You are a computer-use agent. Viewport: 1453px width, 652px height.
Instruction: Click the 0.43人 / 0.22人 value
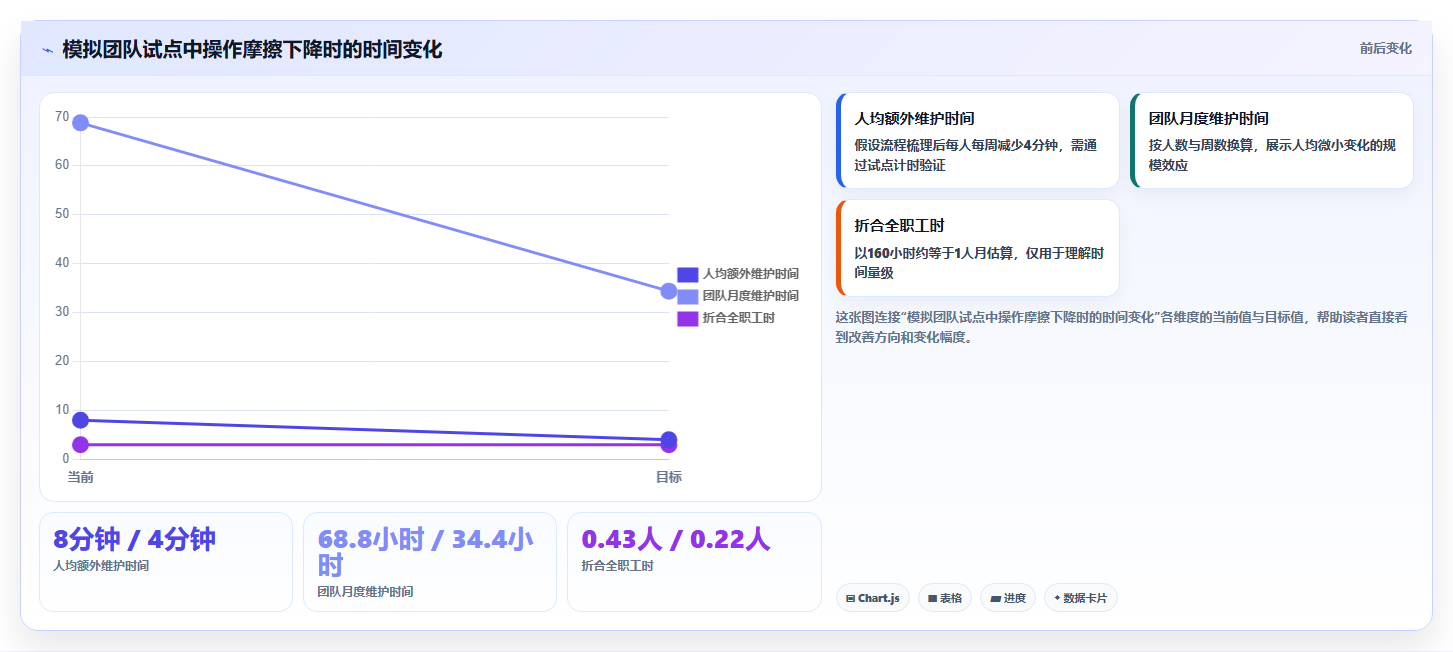675,540
